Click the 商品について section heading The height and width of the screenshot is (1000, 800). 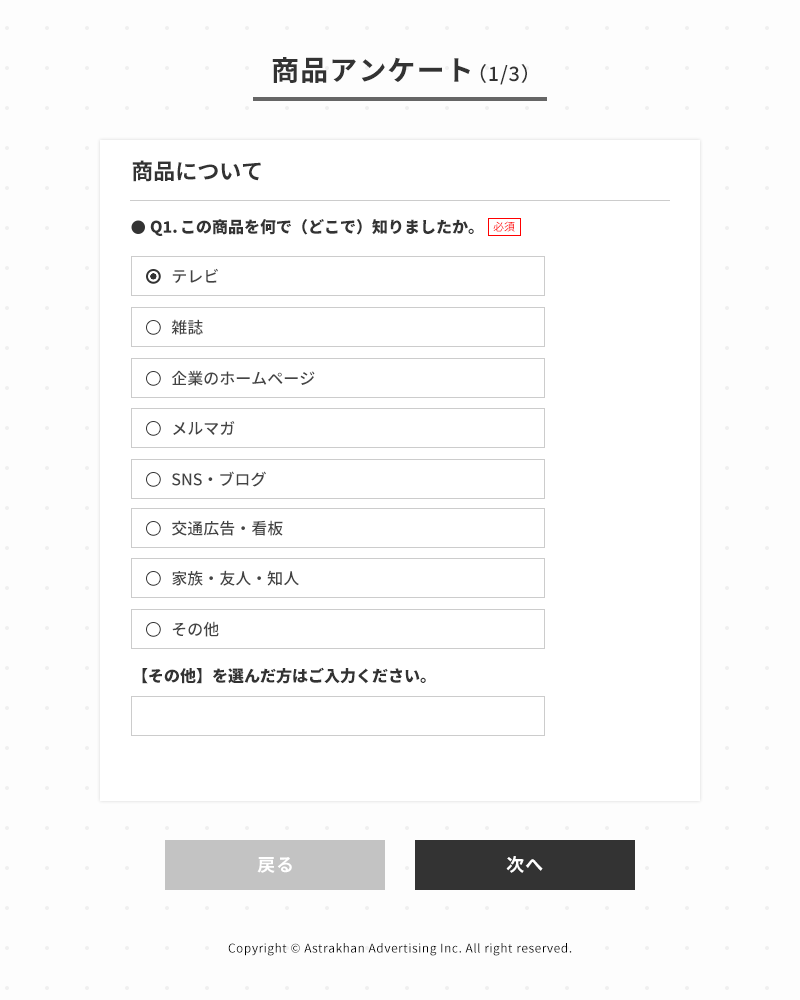196,172
